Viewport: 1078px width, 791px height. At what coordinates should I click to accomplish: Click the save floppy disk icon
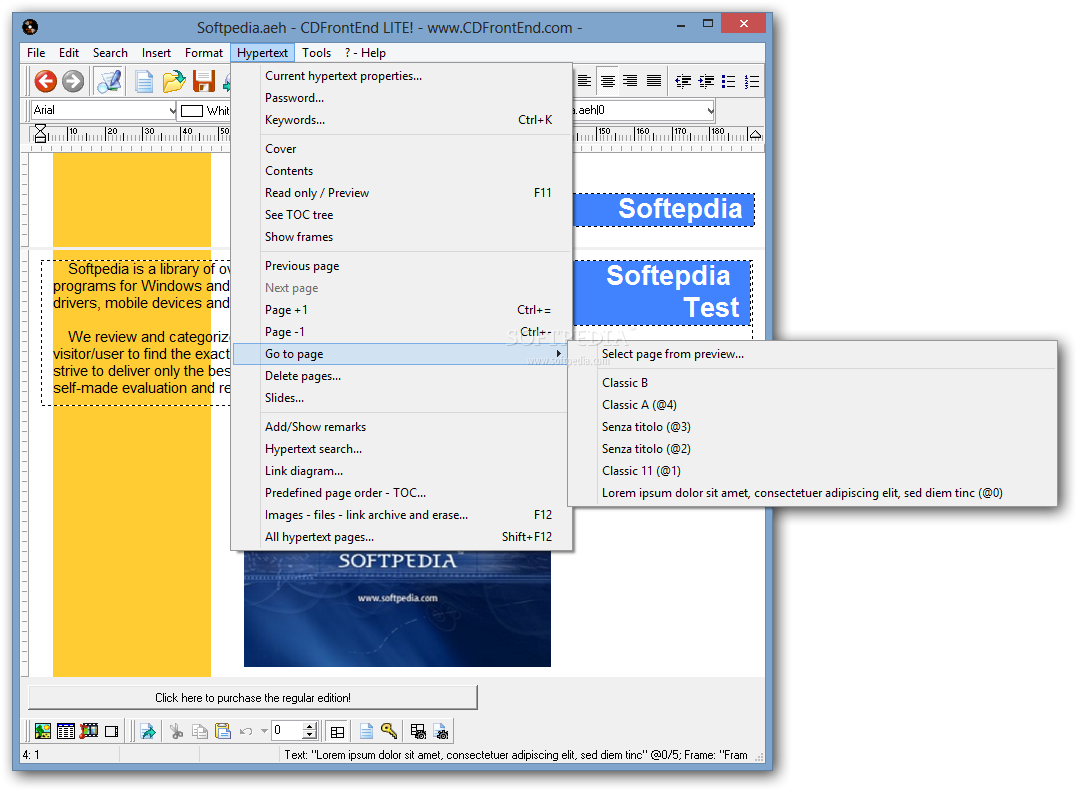[204, 81]
